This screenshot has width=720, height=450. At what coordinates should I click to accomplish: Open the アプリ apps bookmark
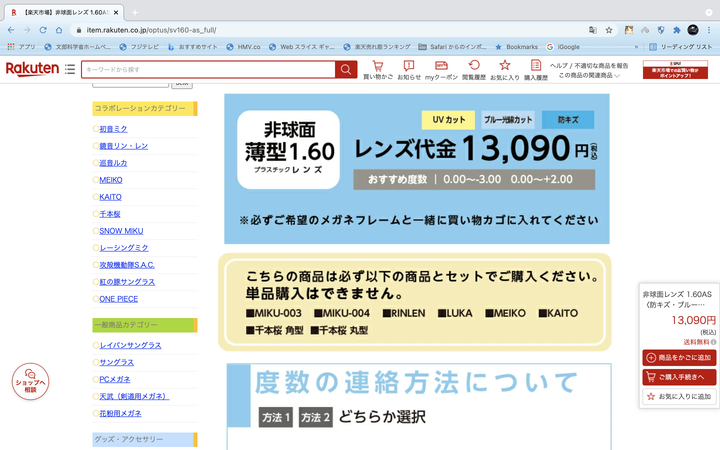pyautogui.click(x=22, y=47)
